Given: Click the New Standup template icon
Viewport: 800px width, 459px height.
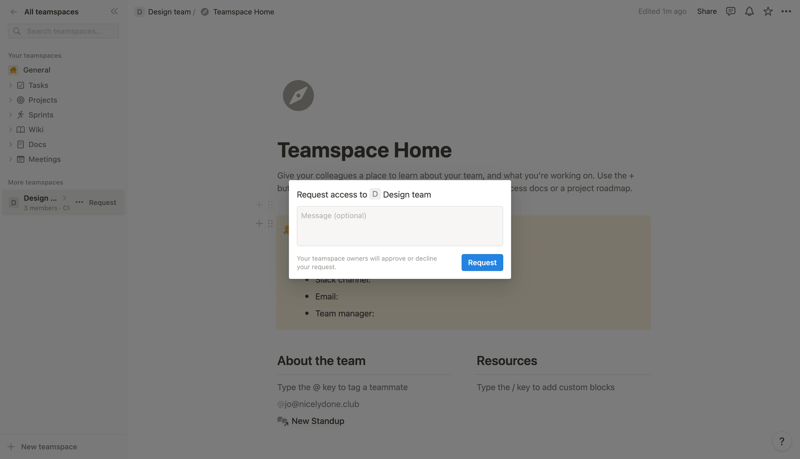Looking at the screenshot, I should pos(283,421).
